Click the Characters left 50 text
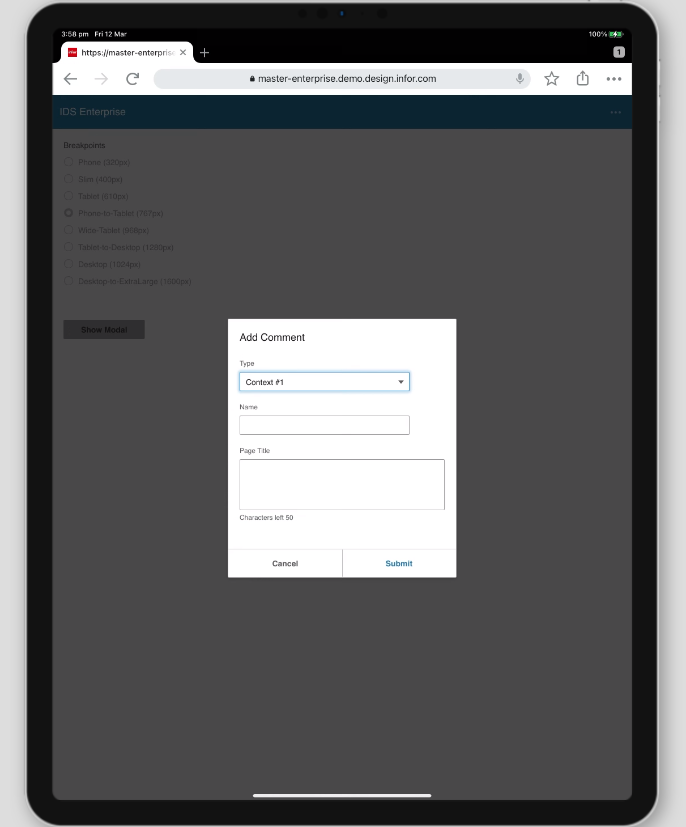 coord(266,517)
